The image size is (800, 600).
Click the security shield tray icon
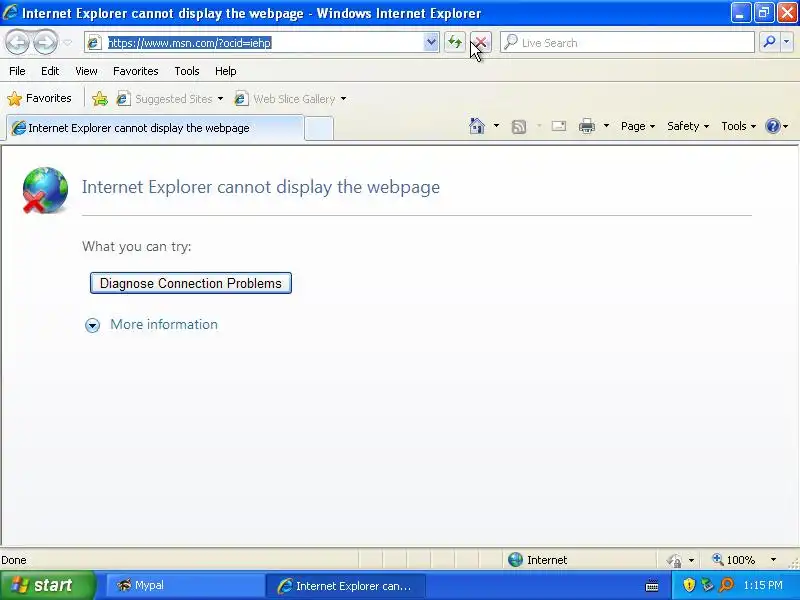[x=689, y=585]
